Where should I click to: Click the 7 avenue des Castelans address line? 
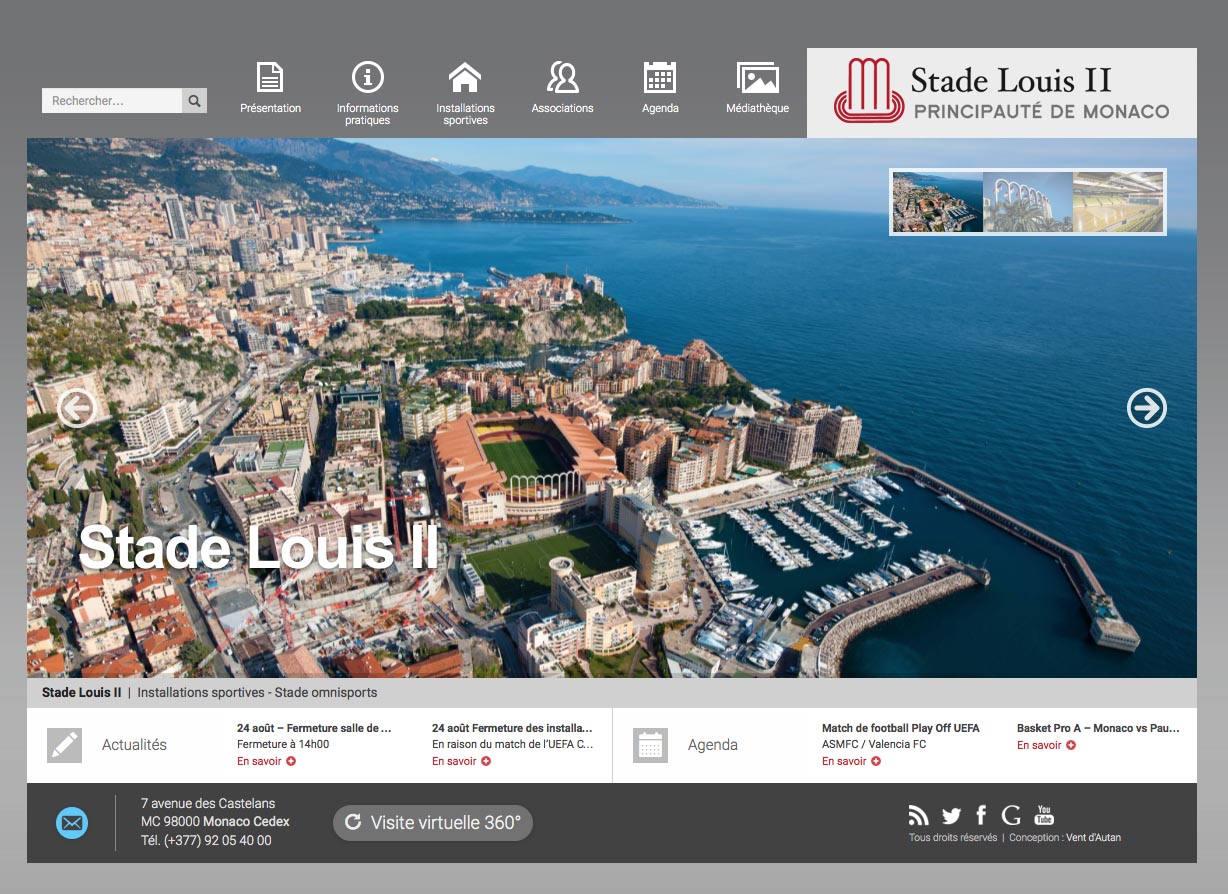(208, 803)
